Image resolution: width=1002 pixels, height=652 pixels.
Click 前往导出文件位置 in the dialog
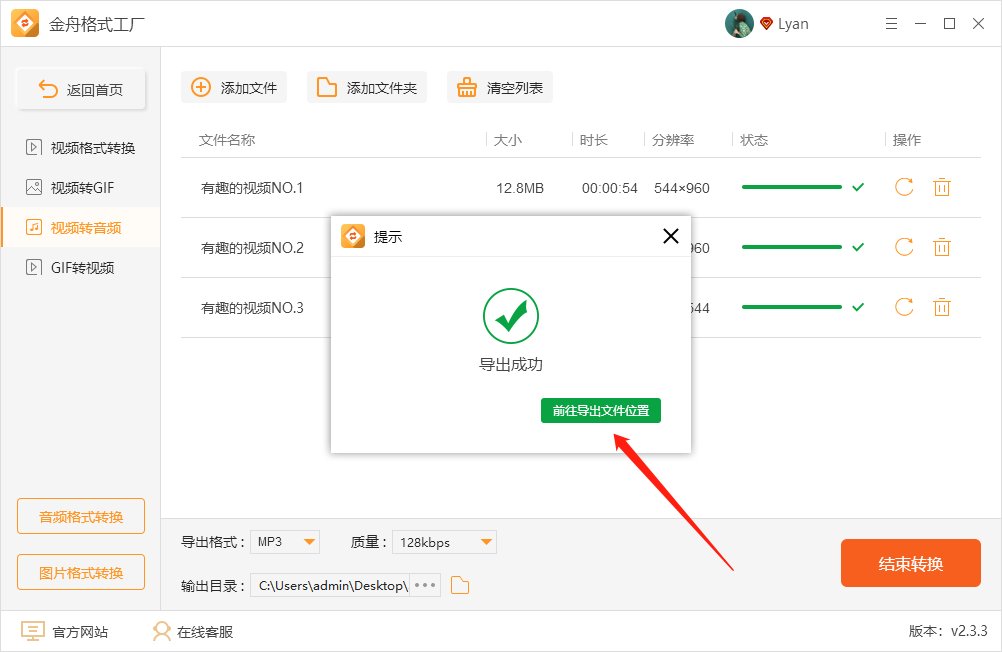(x=600, y=410)
